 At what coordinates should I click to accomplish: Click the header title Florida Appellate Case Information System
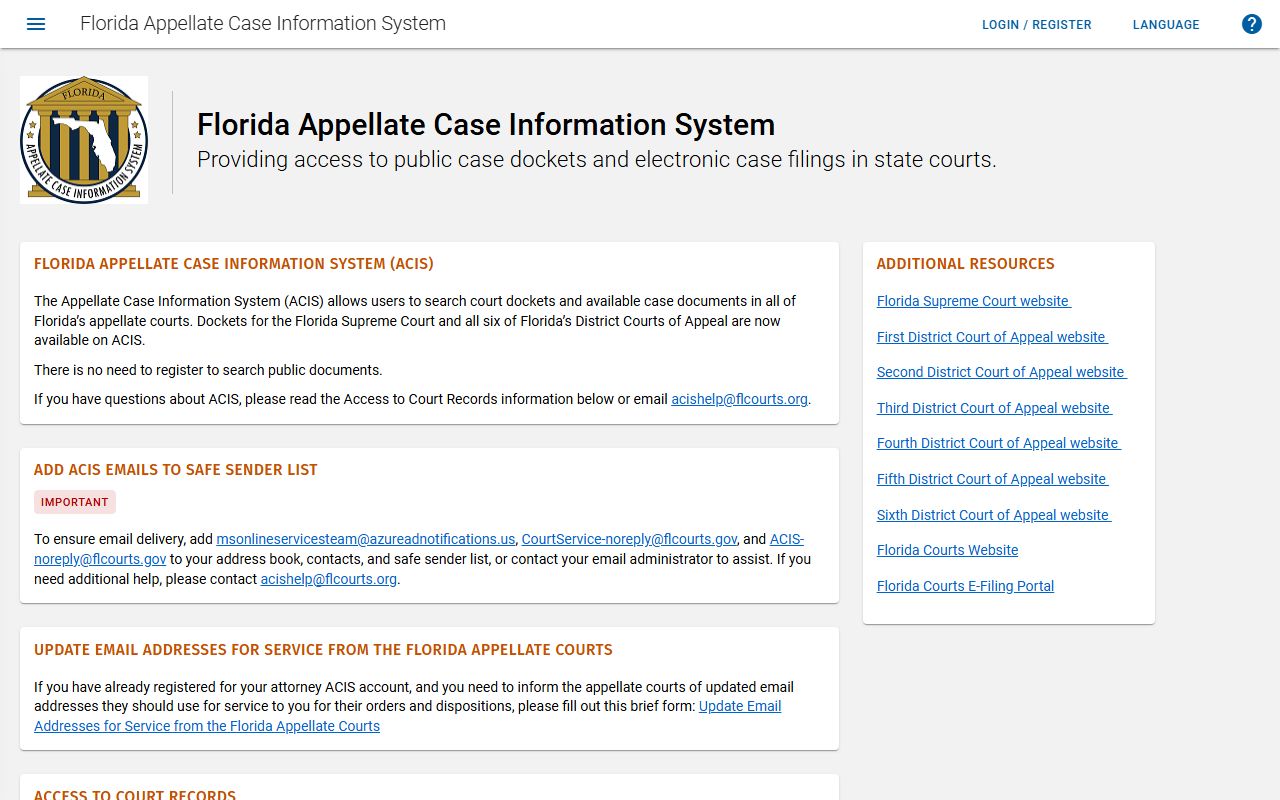[263, 23]
